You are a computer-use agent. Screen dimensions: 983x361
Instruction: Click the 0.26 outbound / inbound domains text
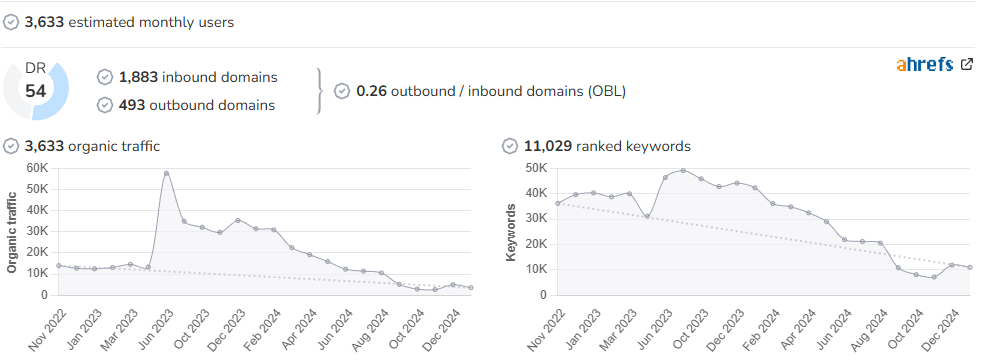[491, 92]
